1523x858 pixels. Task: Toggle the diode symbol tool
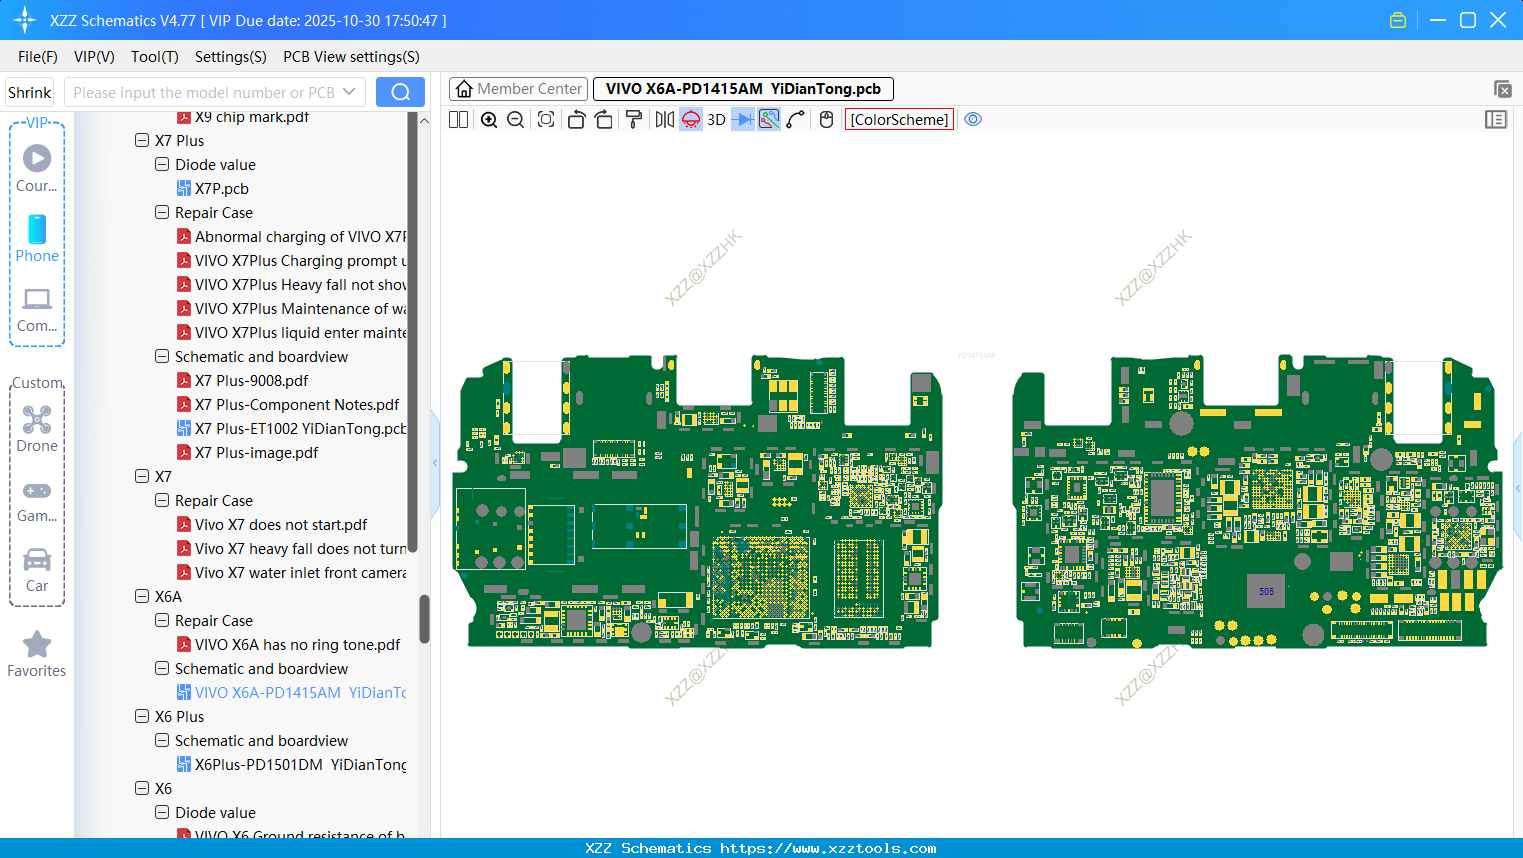click(743, 120)
